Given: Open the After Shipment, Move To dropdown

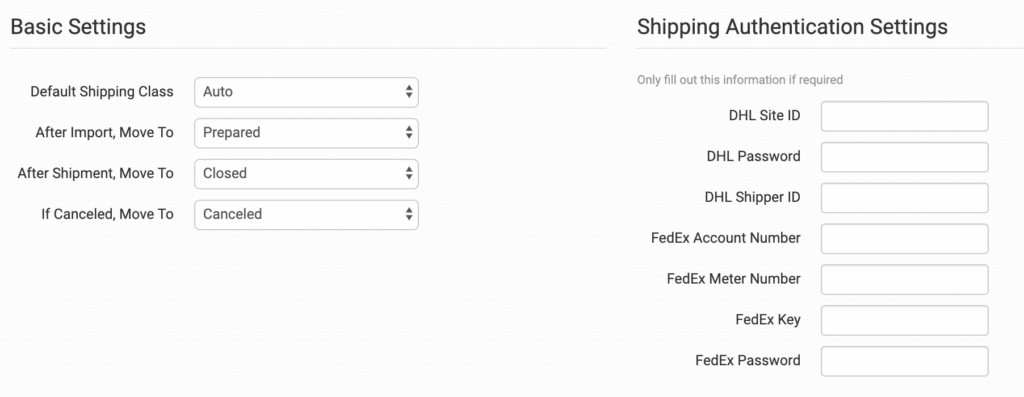Looking at the screenshot, I should (306, 174).
